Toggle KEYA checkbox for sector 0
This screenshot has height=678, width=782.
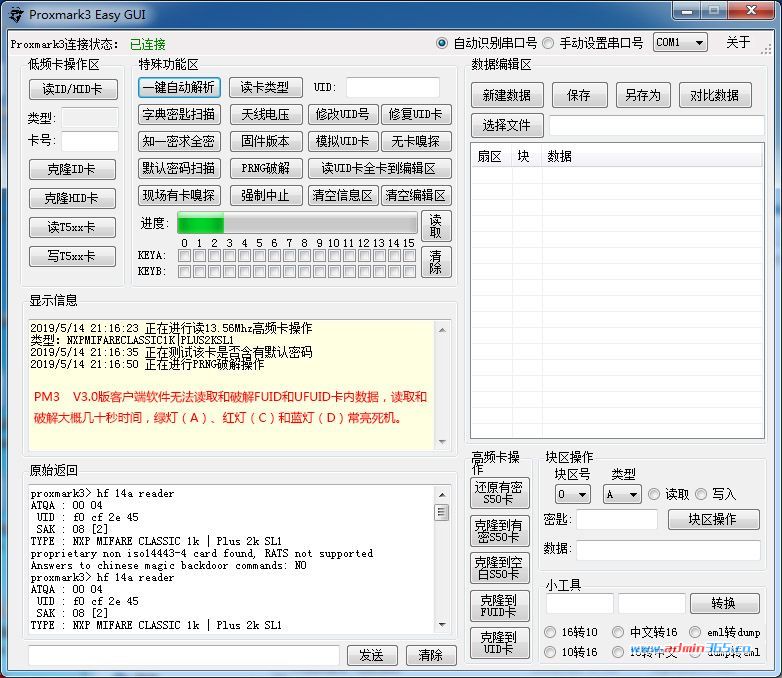click(x=185, y=256)
